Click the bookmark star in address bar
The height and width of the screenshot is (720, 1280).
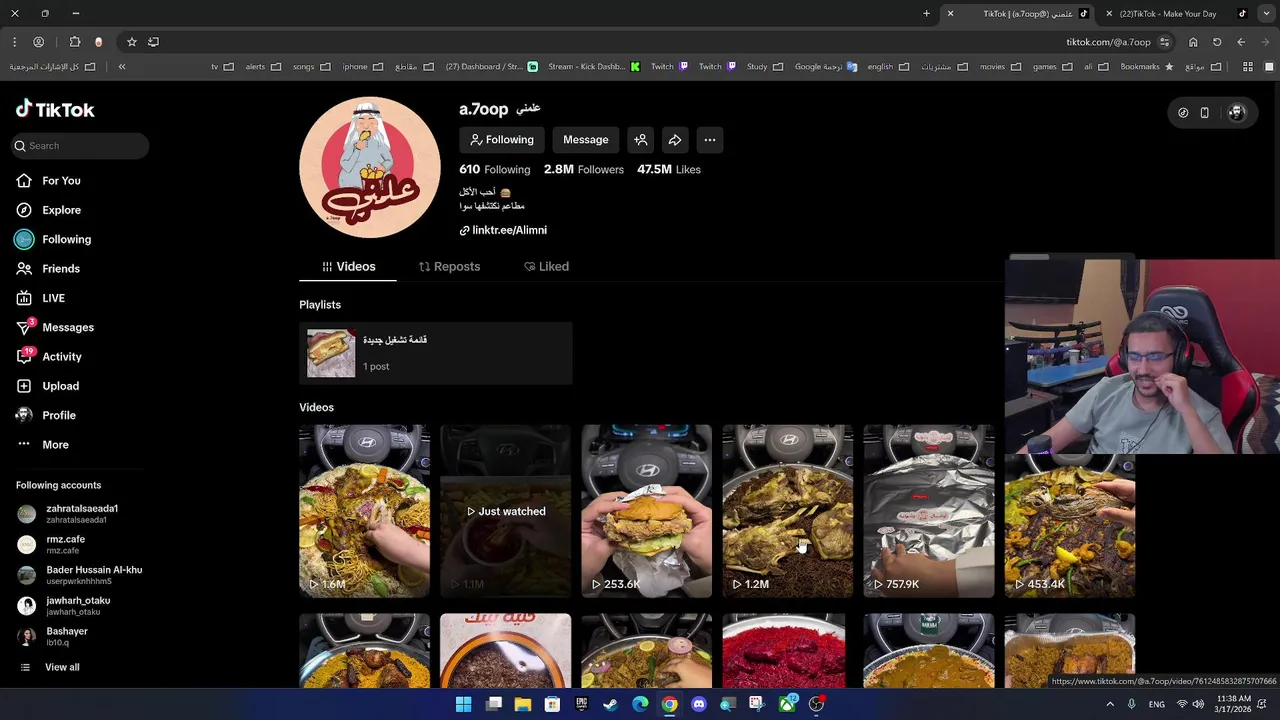pos(131,42)
